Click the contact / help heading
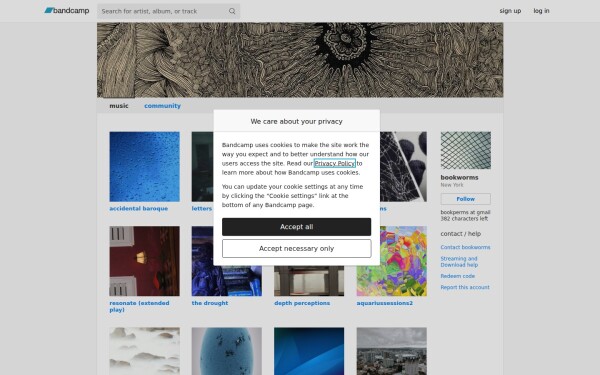The height and width of the screenshot is (375, 600). click(460, 234)
